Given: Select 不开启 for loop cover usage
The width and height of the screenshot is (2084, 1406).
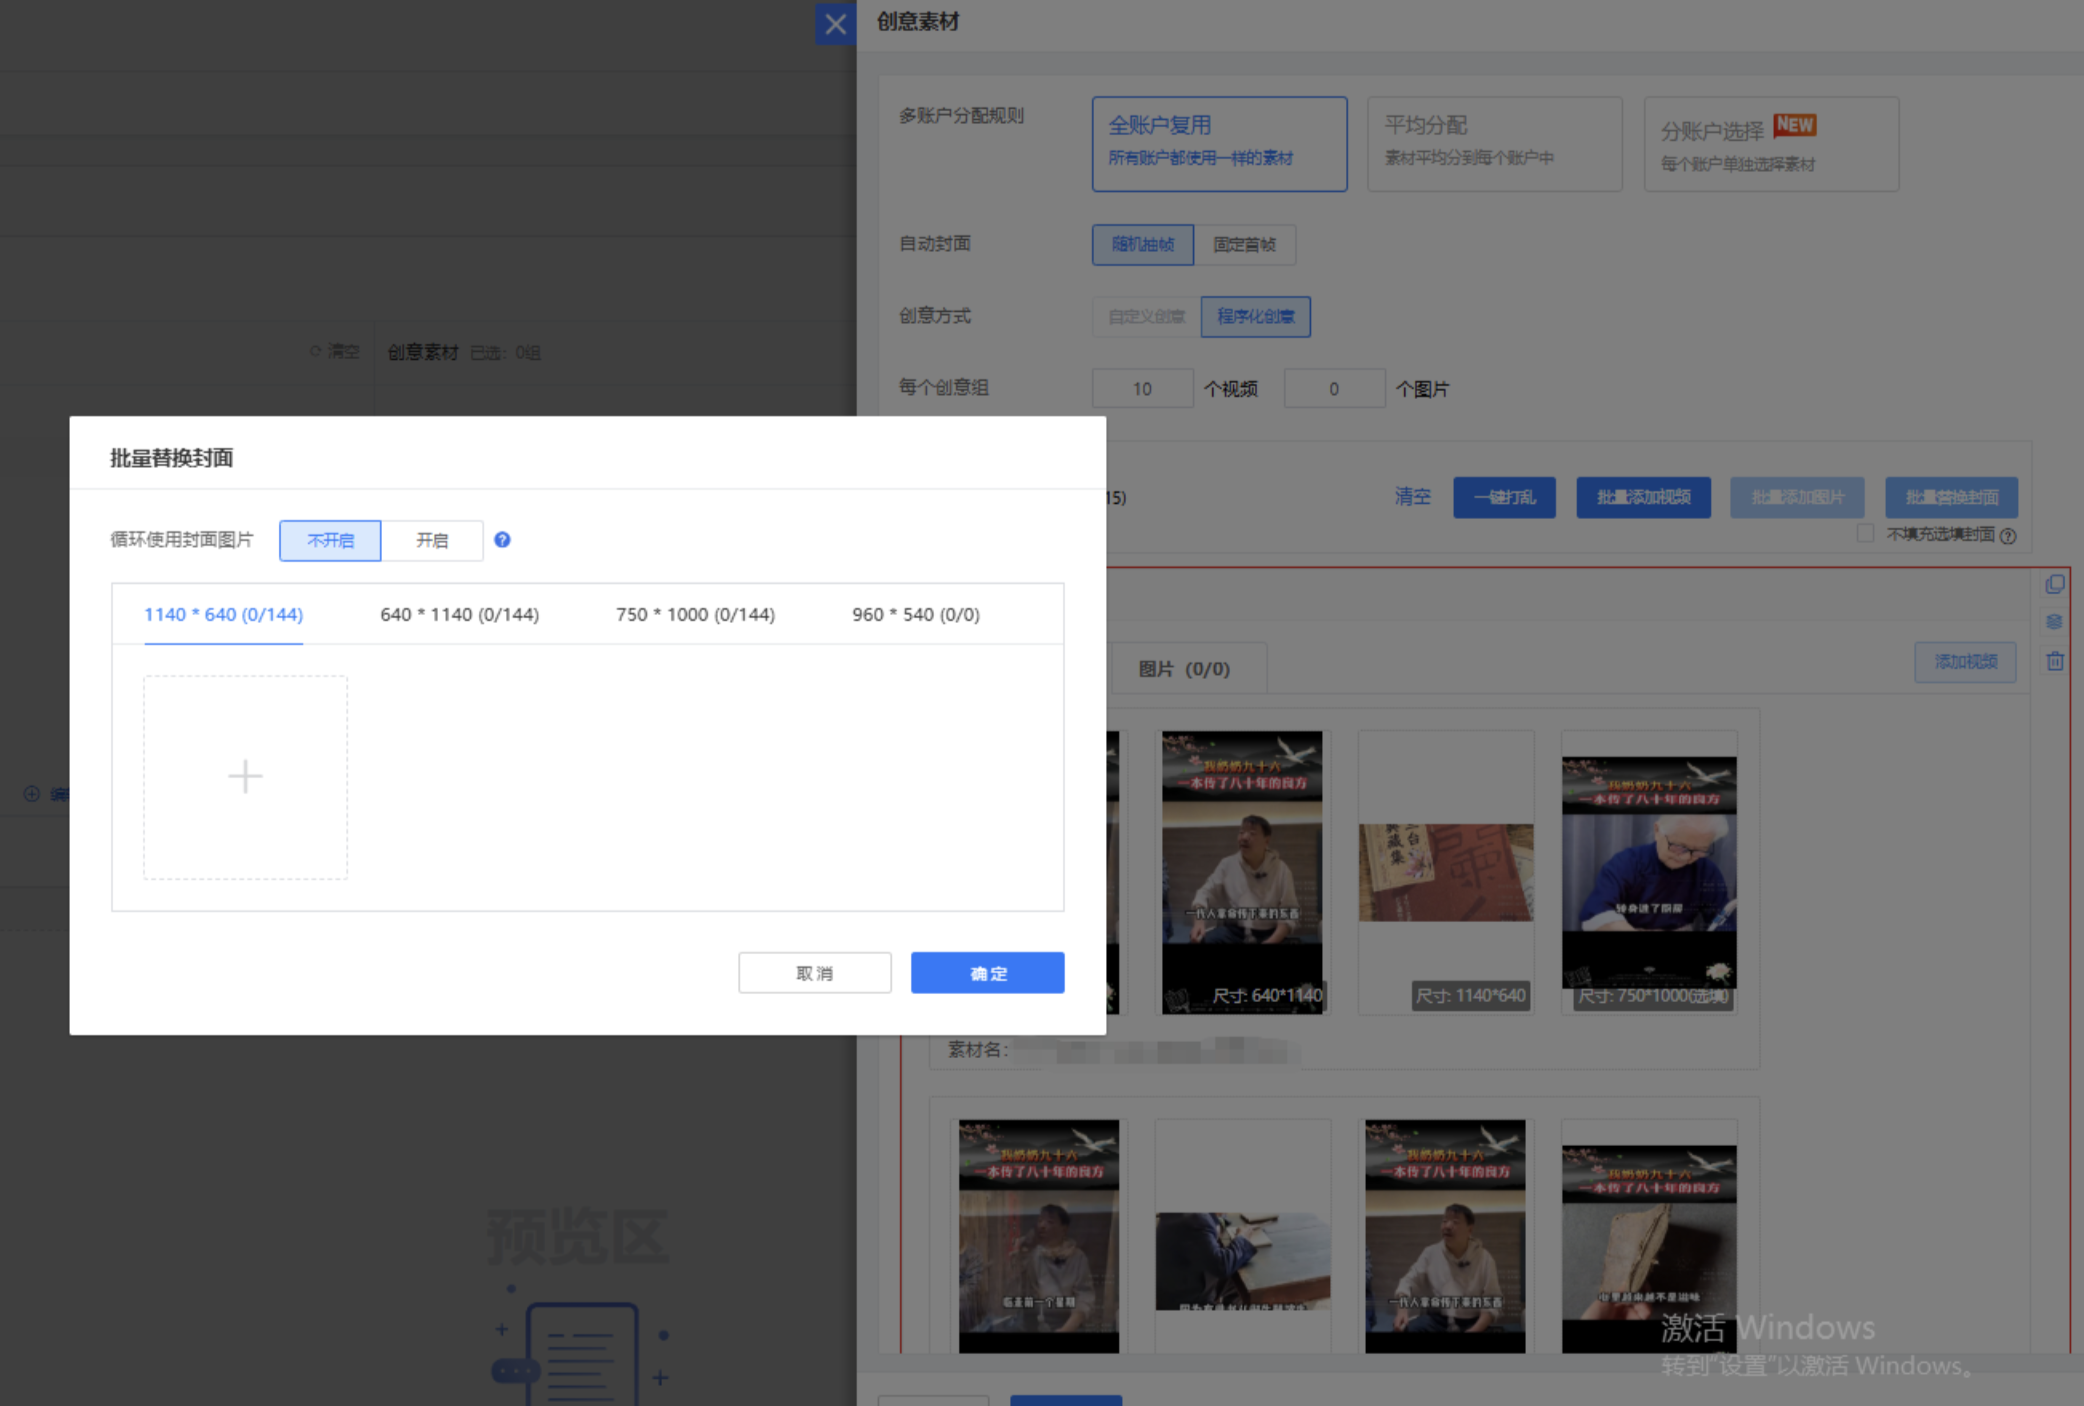Looking at the screenshot, I should point(330,540).
